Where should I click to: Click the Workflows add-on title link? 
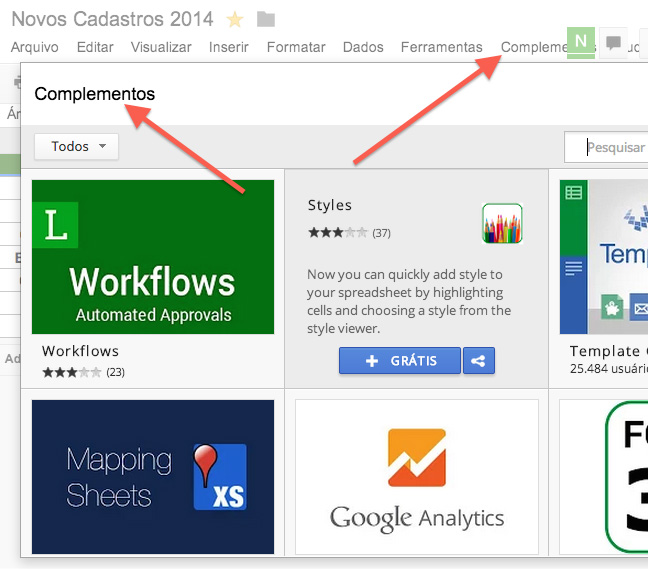(80, 351)
